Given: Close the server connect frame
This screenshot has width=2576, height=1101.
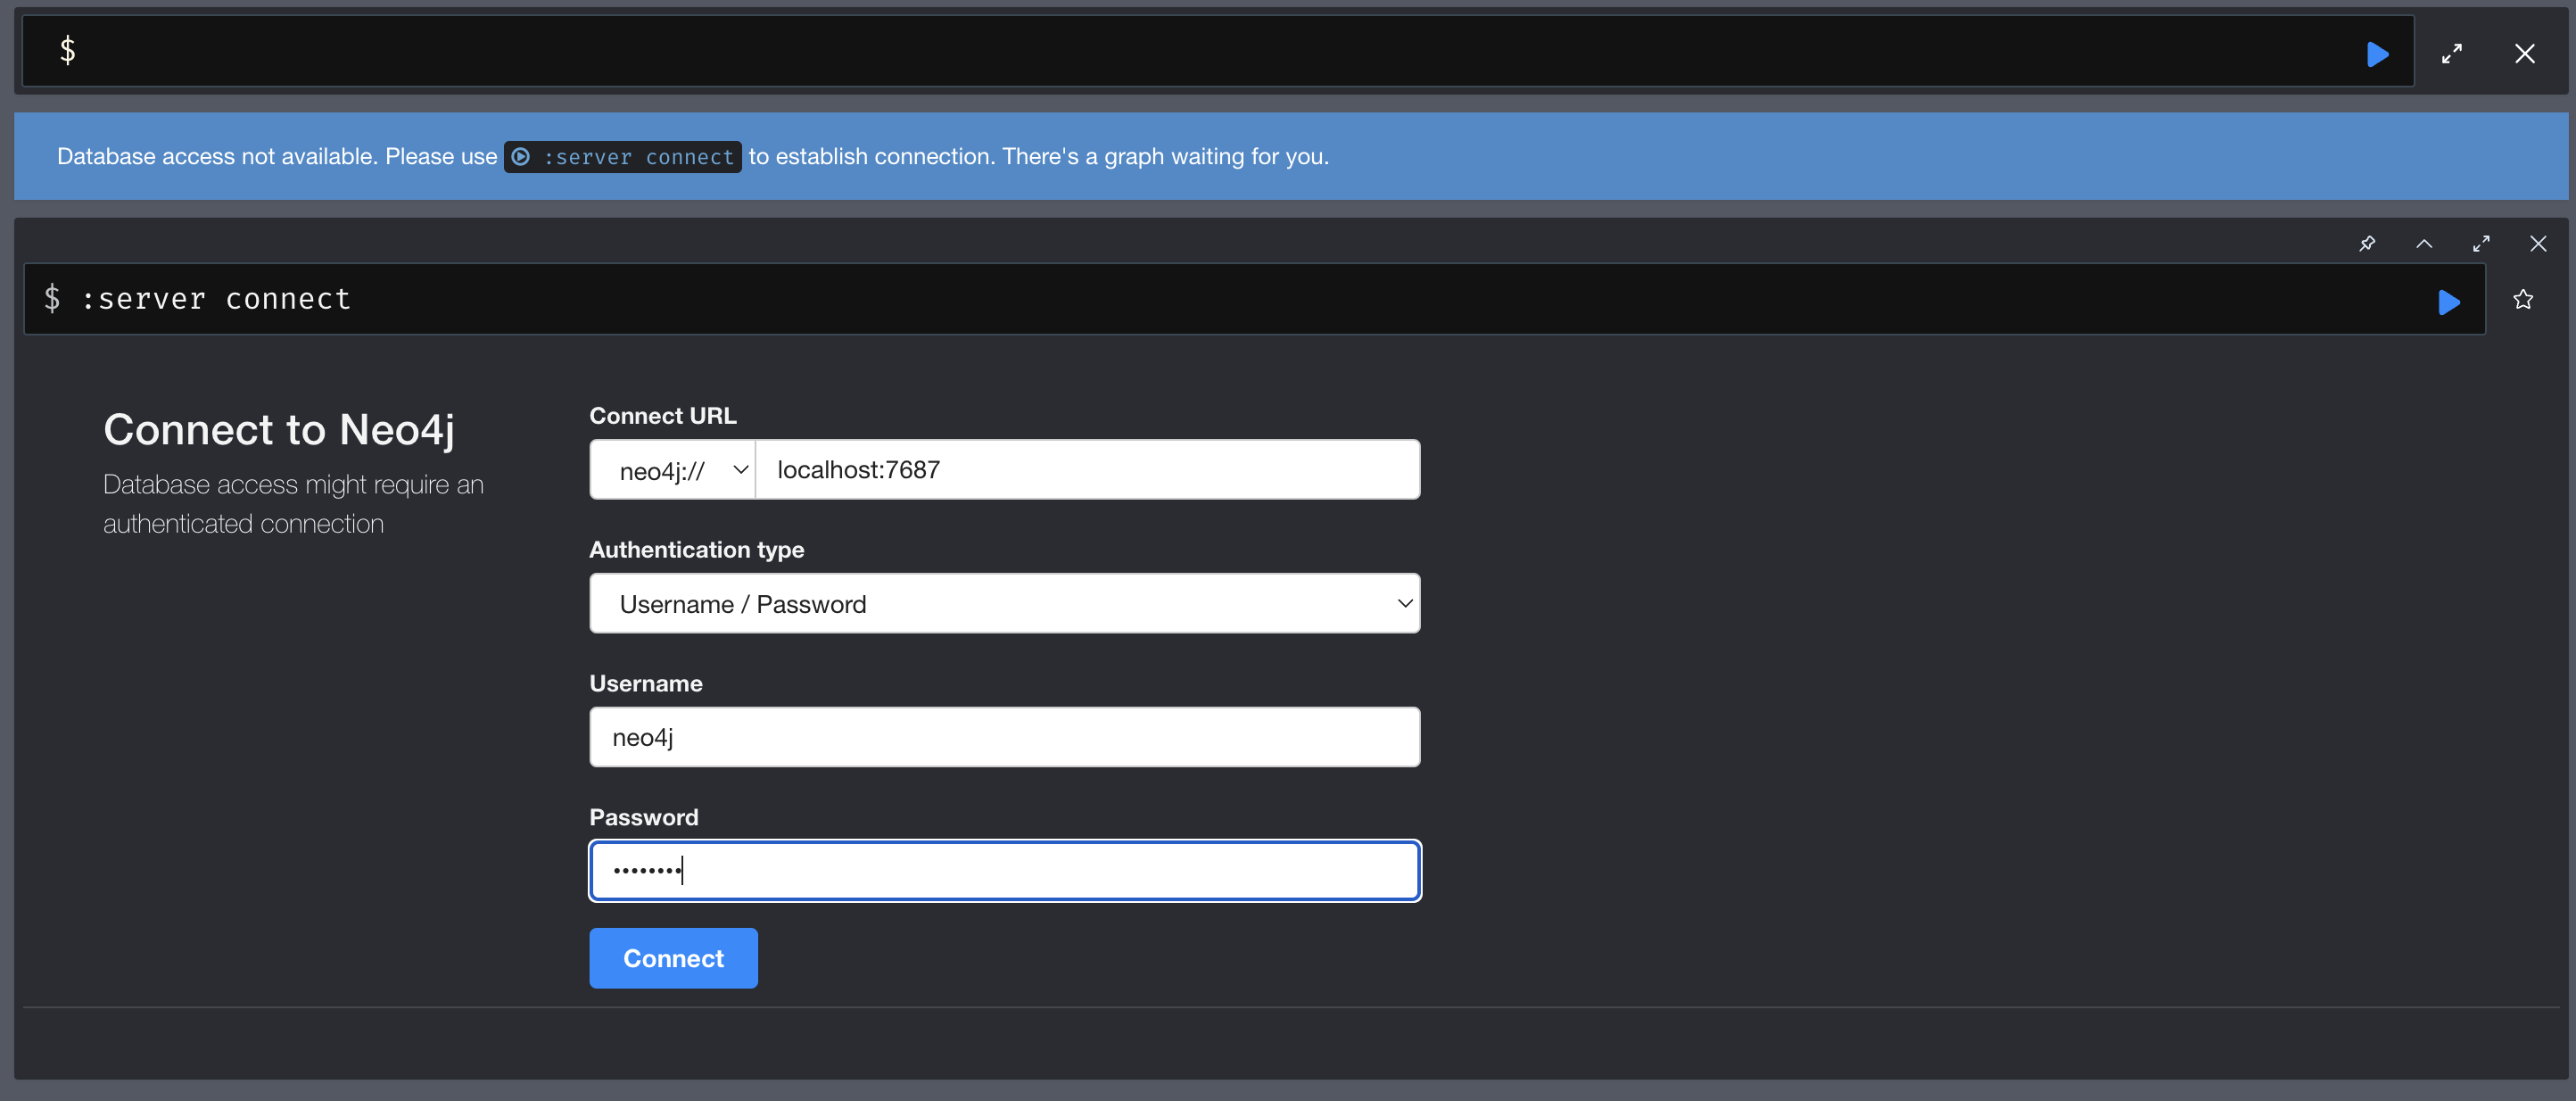Looking at the screenshot, I should 2538,243.
